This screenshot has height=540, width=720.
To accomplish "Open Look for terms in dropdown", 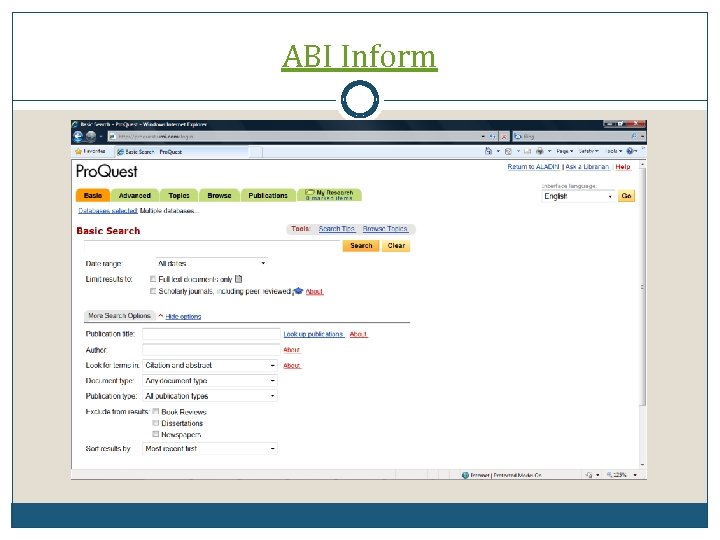I will 210,366.
